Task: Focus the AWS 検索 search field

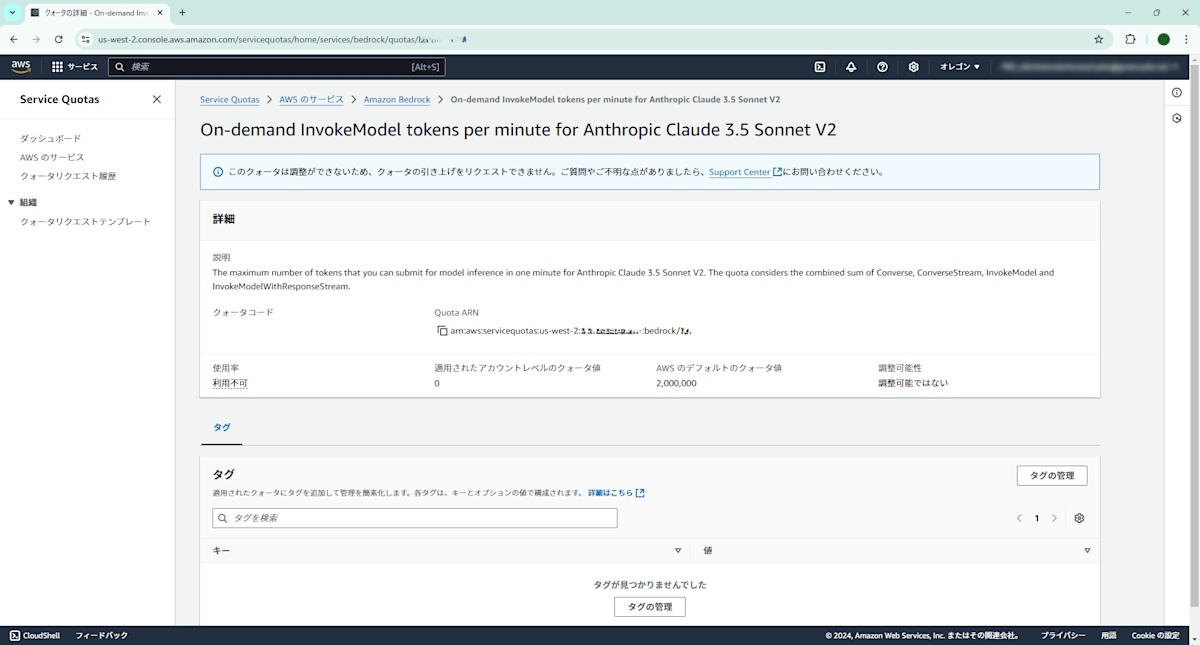Action: [x=276, y=67]
